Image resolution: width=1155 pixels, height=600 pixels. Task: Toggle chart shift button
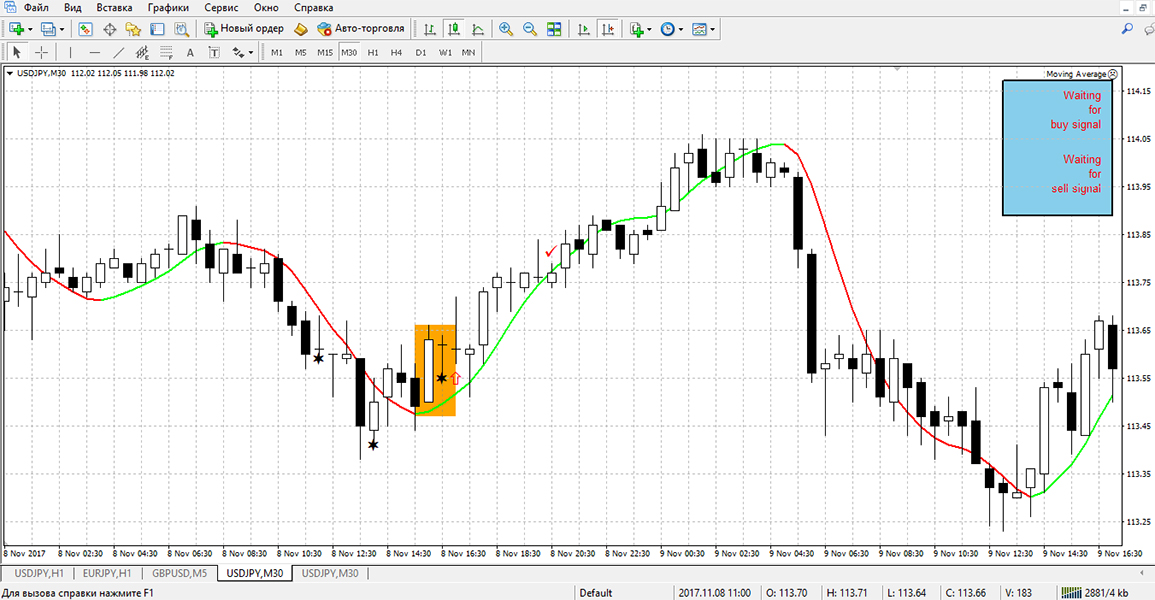coord(608,29)
